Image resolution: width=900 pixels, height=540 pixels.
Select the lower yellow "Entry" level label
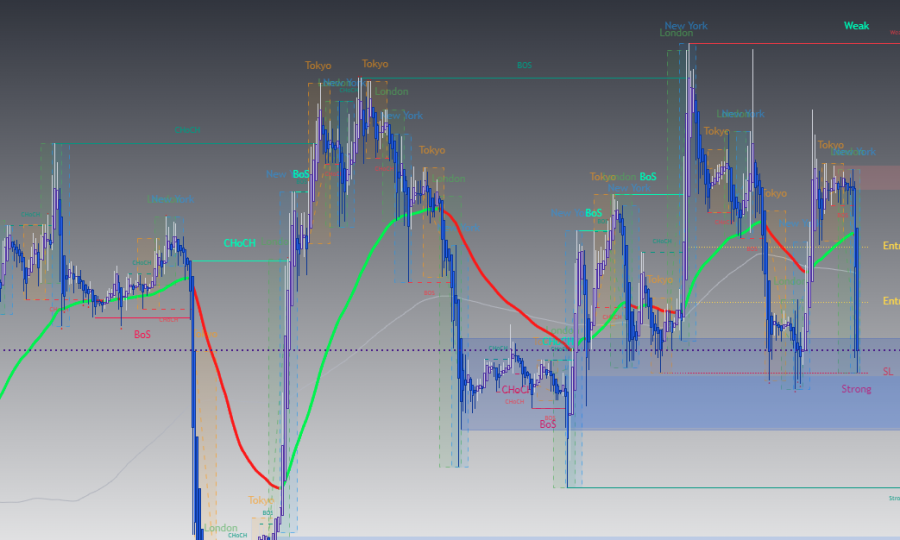(x=889, y=301)
